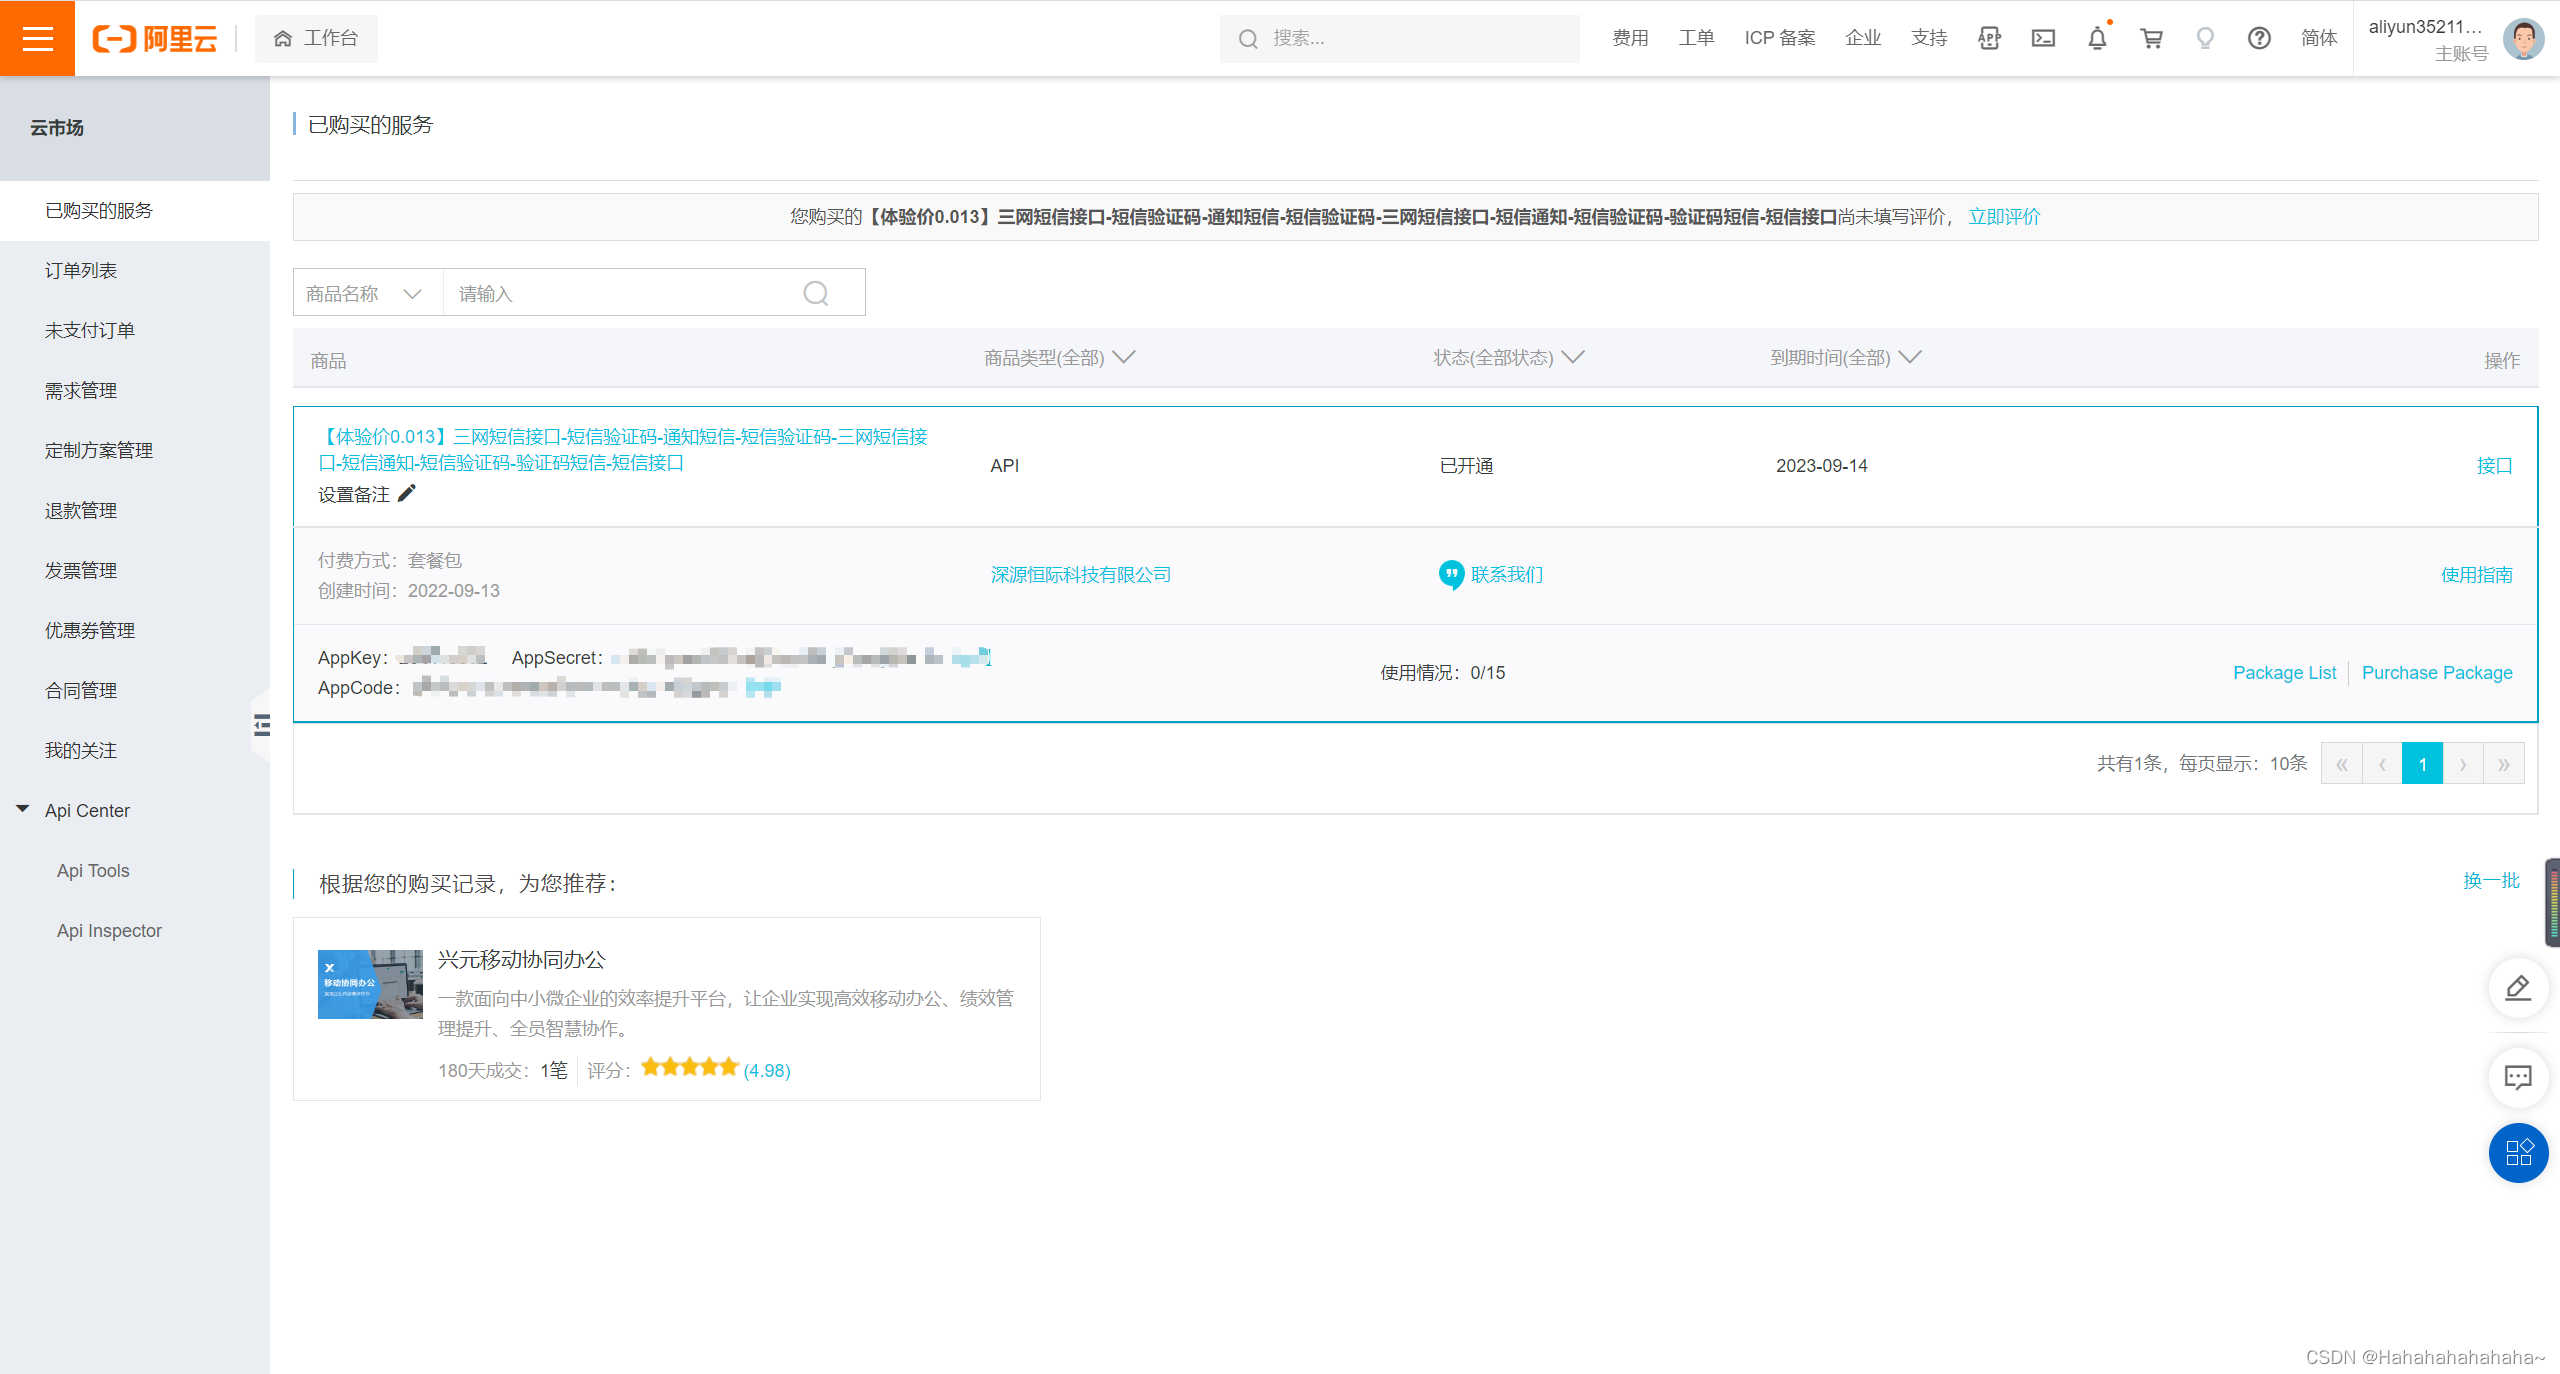Screen dimensions: 2560x1374
Task: Open the shopping cart icon
Action: 2151,38
